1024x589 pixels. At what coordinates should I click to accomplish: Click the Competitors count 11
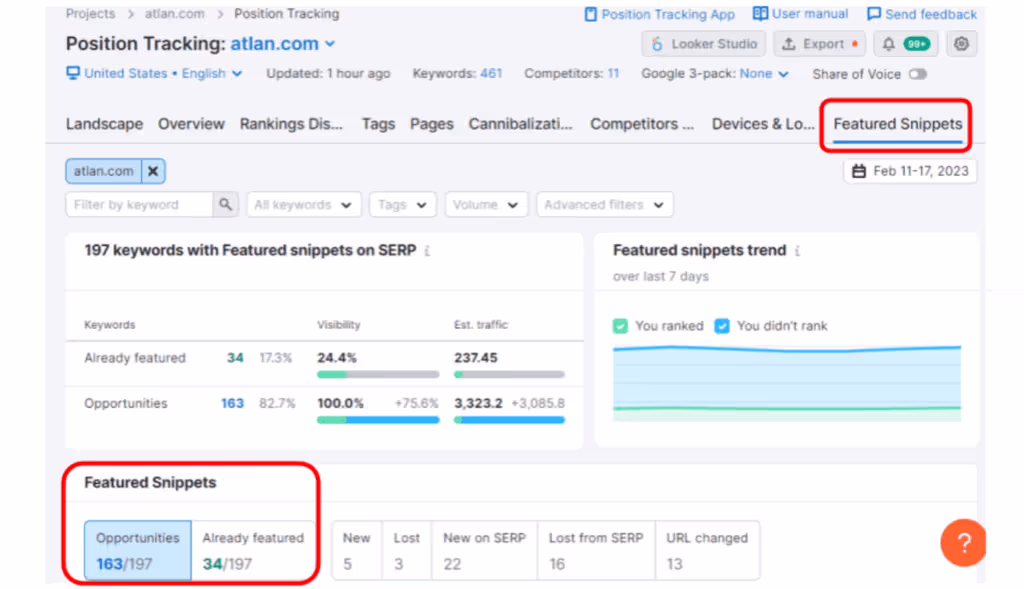613,74
